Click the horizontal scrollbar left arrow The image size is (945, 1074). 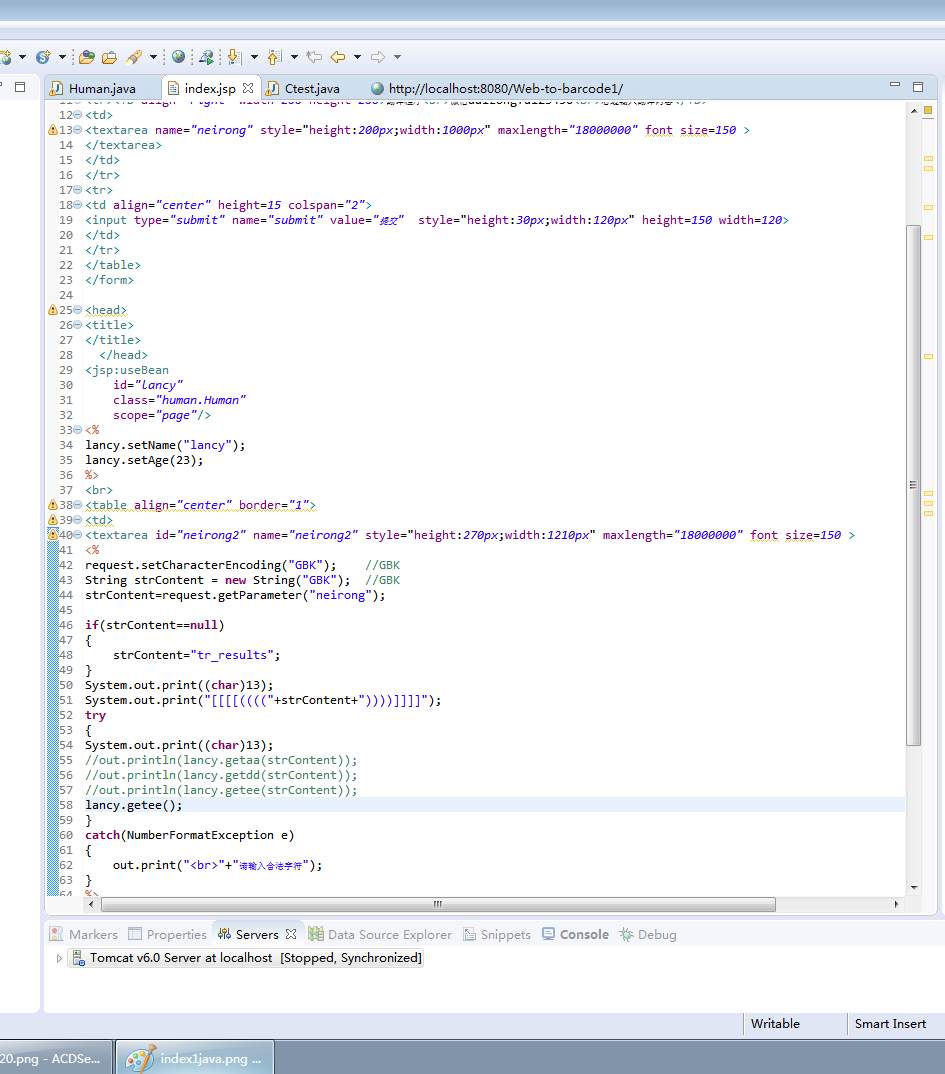pos(91,904)
